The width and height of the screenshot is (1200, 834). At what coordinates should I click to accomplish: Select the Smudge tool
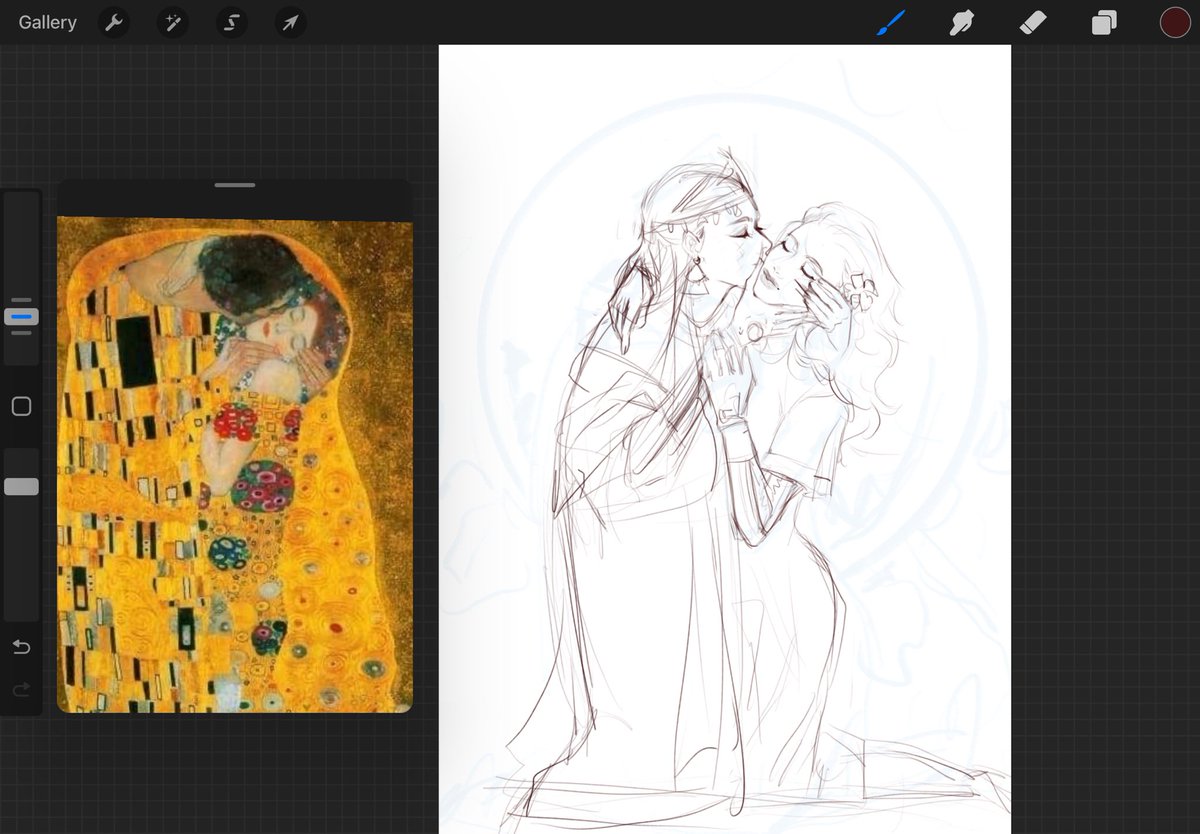(961, 22)
